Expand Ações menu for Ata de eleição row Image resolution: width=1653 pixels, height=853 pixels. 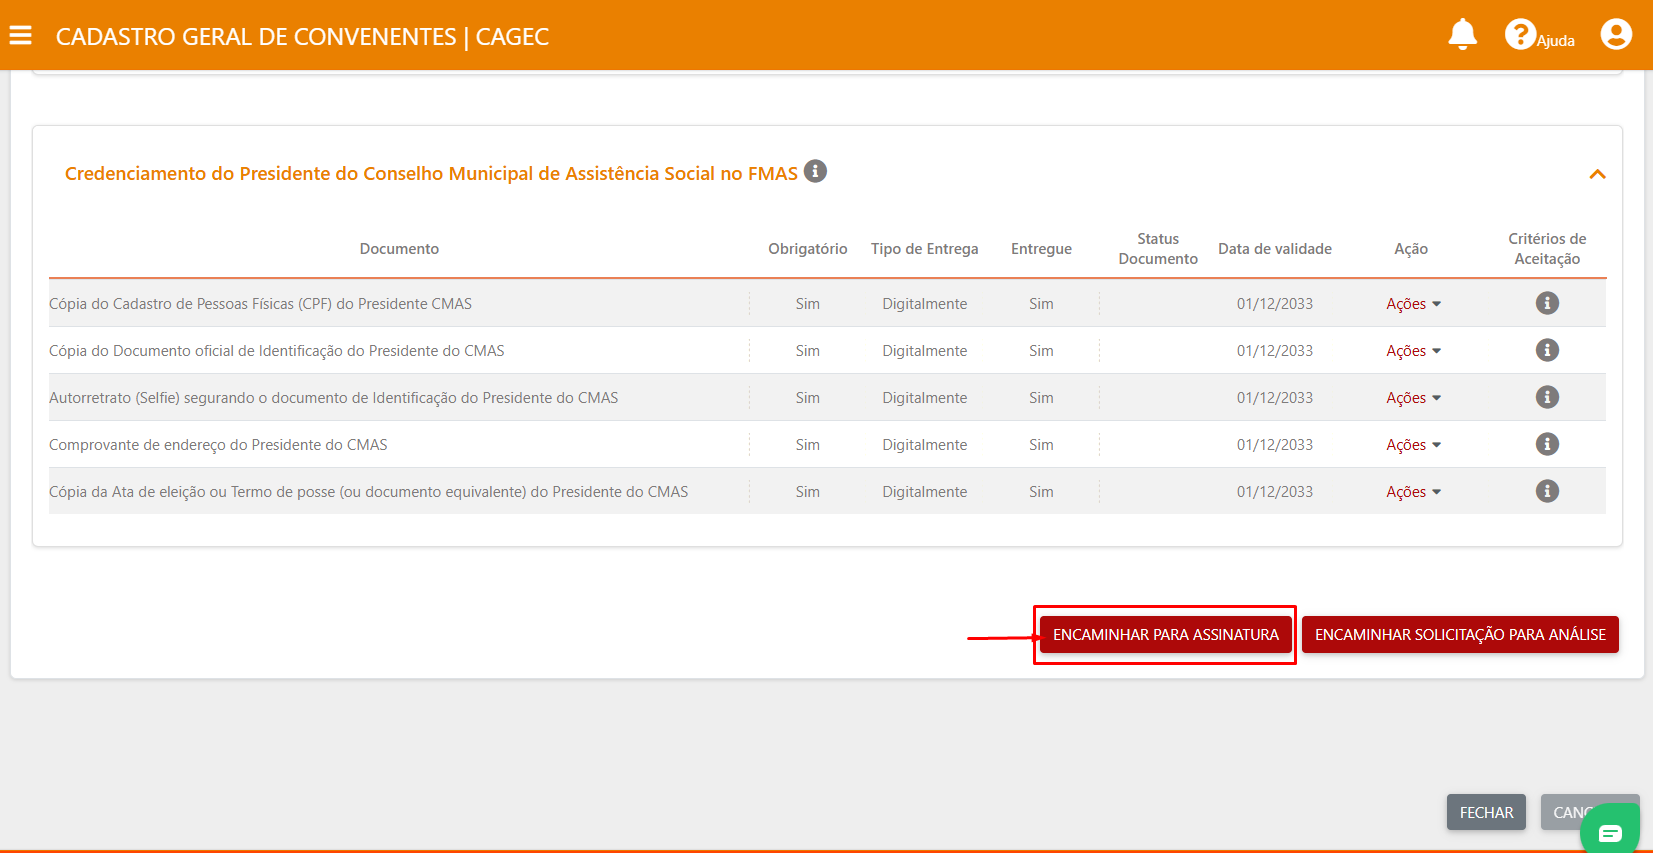[1412, 492]
